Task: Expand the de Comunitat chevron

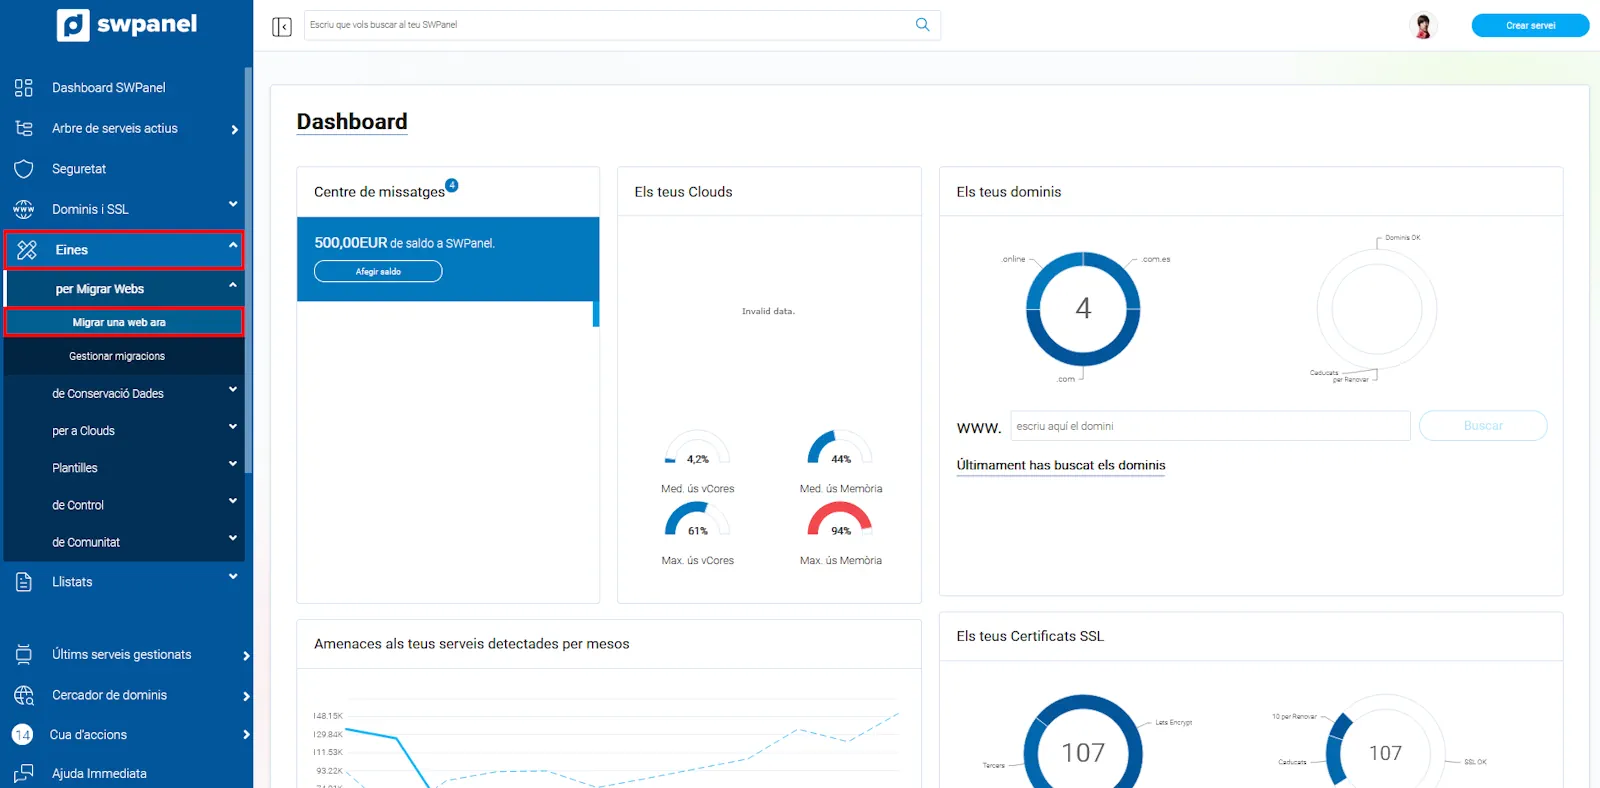Action: (233, 537)
